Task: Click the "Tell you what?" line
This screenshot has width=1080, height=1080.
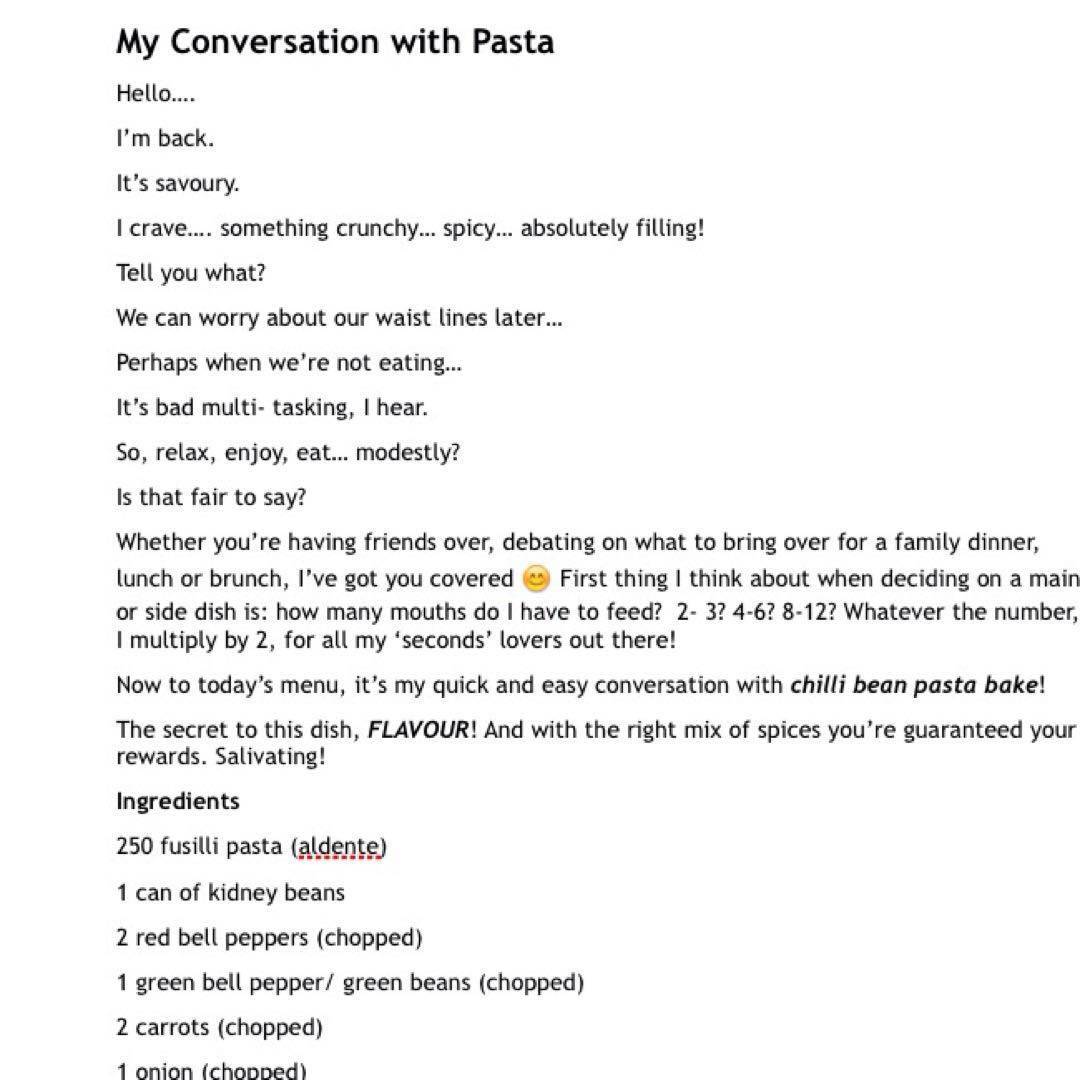Action: click(x=190, y=273)
